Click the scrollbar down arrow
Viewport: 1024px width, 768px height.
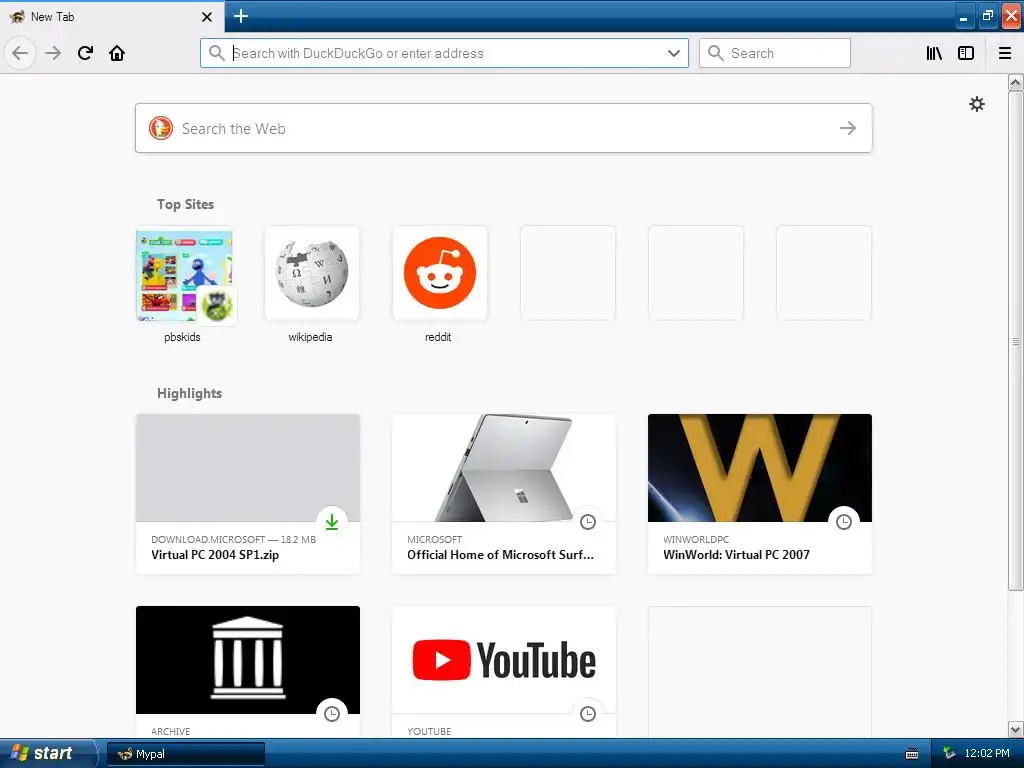pos(1015,729)
